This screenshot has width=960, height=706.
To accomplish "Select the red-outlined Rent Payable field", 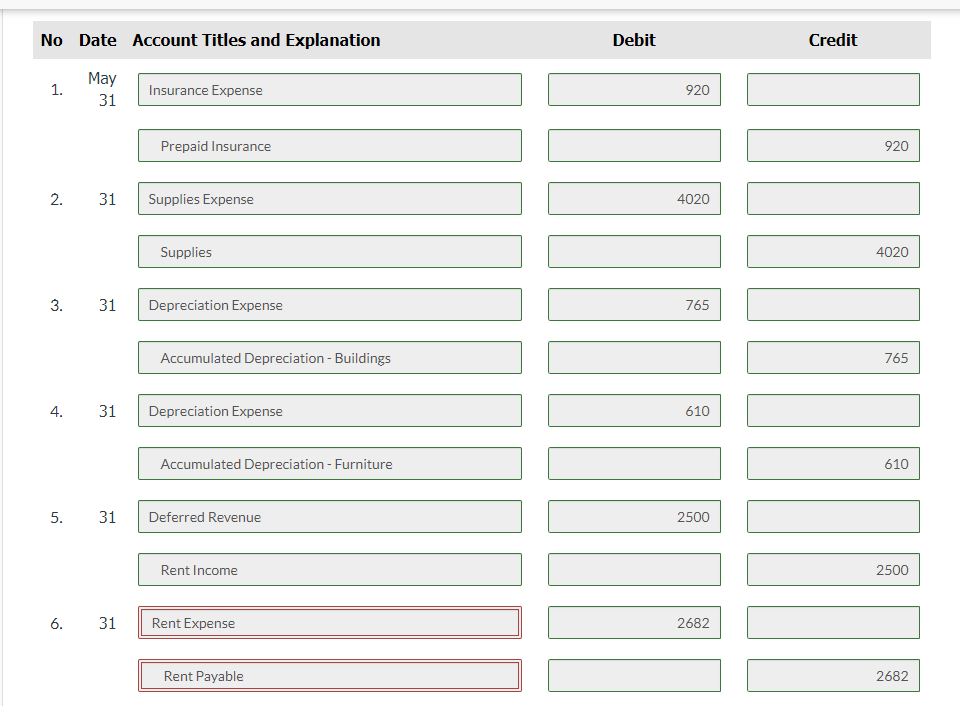I will pos(329,676).
